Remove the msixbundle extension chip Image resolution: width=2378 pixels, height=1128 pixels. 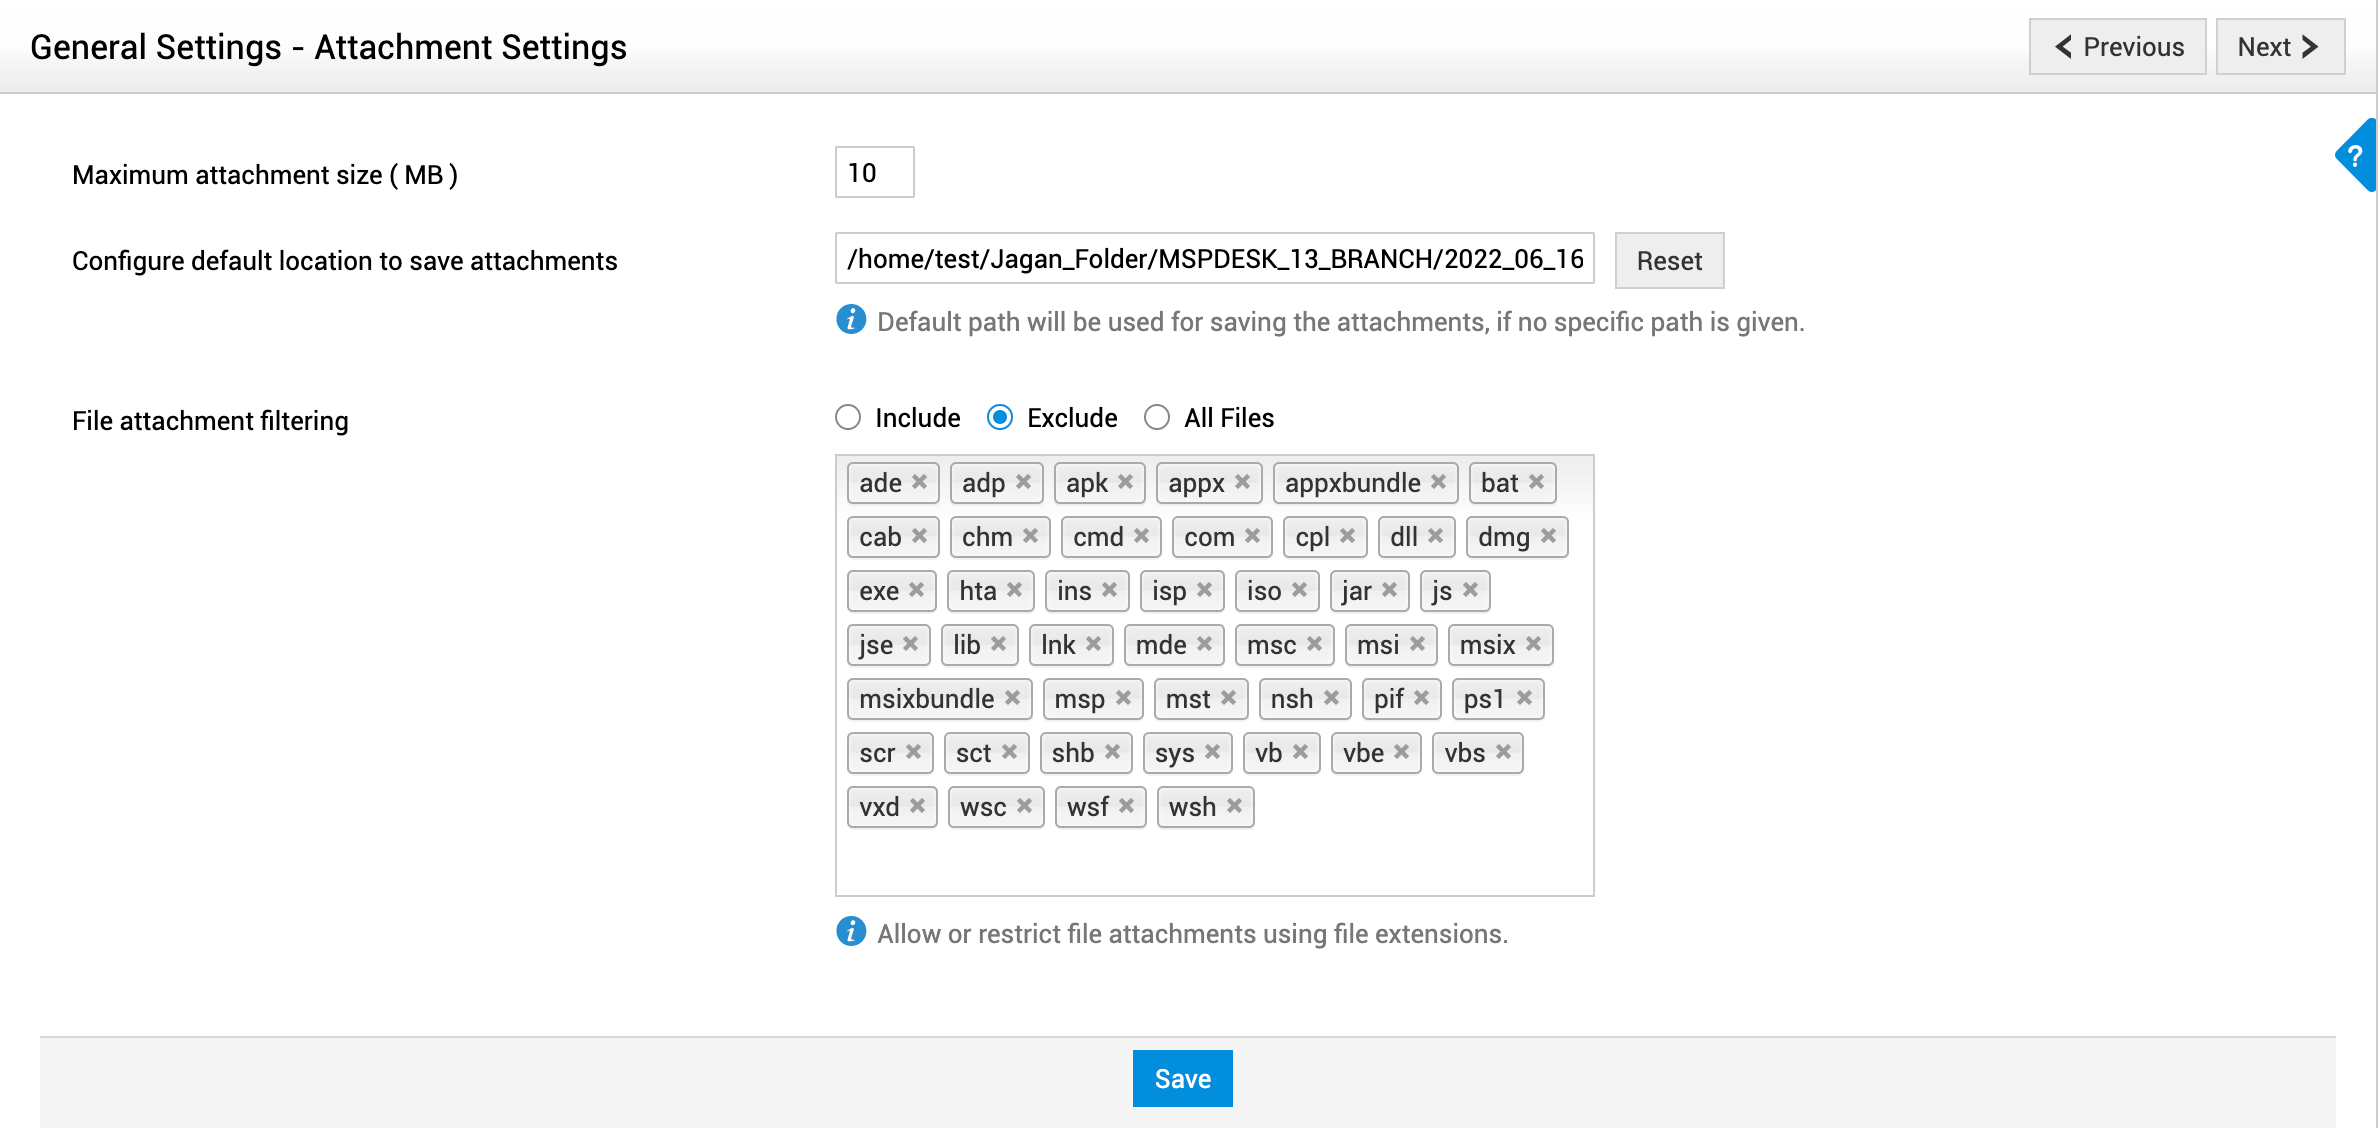pos(1014,699)
